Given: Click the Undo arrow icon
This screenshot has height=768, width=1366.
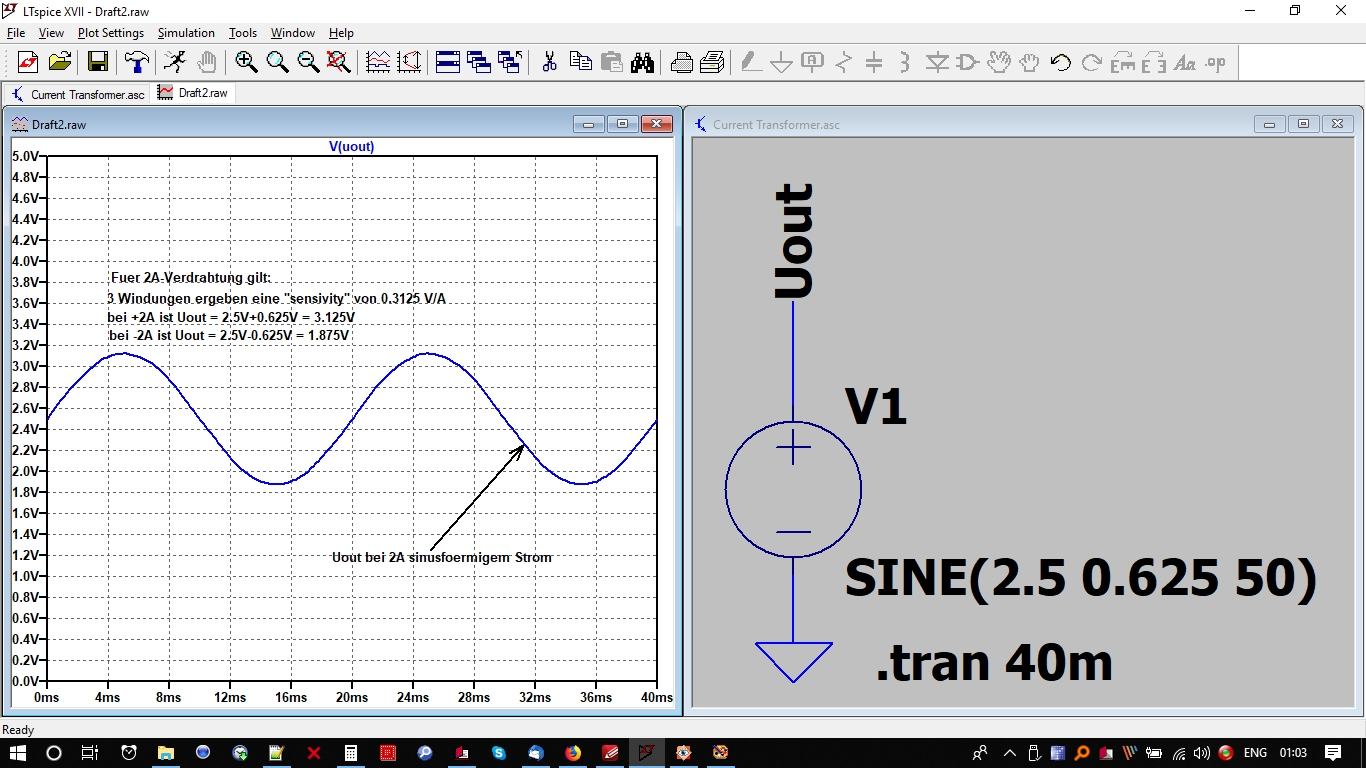Looking at the screenshot, I should 1061,62.
